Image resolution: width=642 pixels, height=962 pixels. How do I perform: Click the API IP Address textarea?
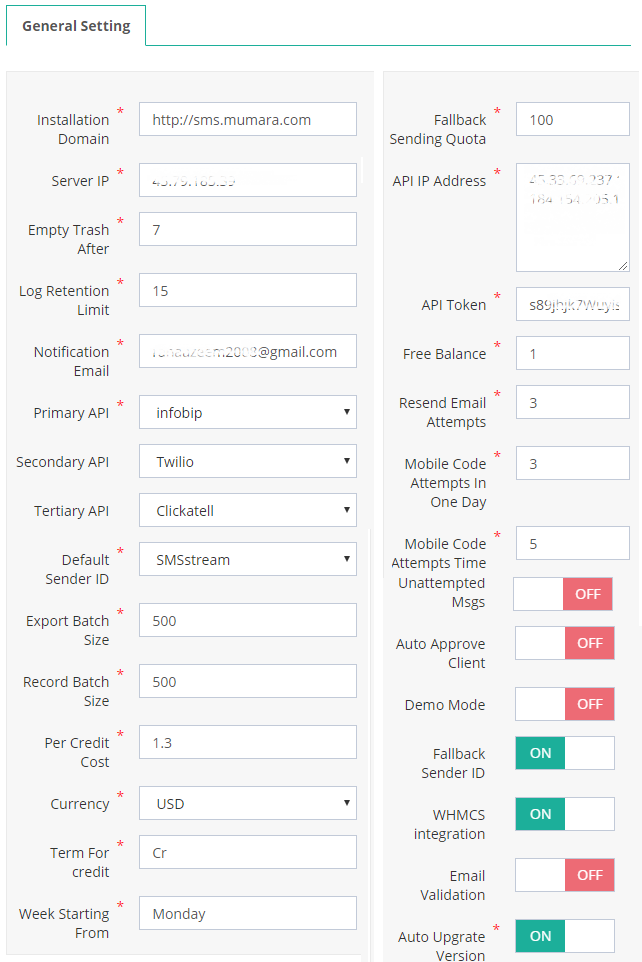pos(572,218)
